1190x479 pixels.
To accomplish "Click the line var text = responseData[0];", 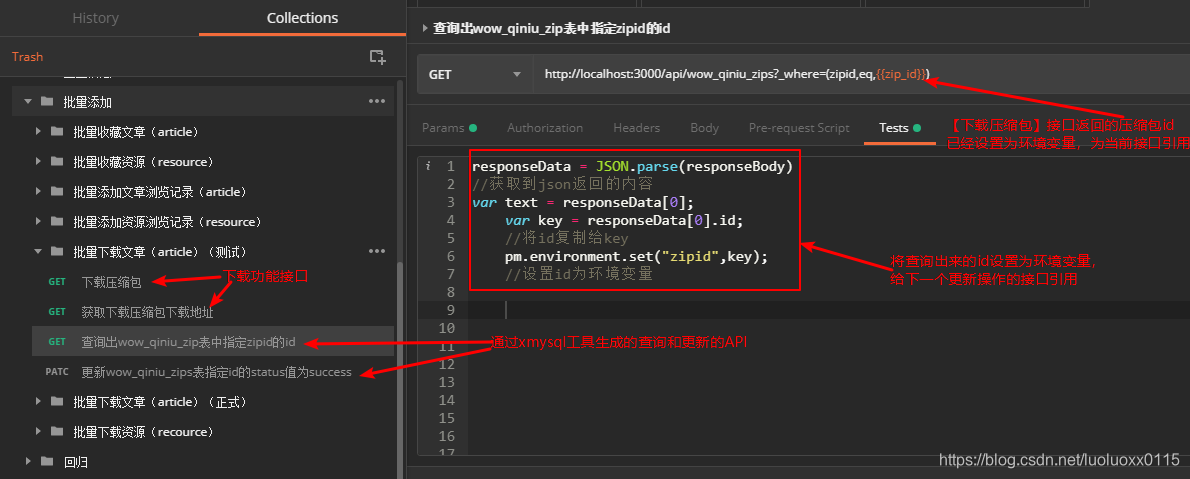I will 583,202.
